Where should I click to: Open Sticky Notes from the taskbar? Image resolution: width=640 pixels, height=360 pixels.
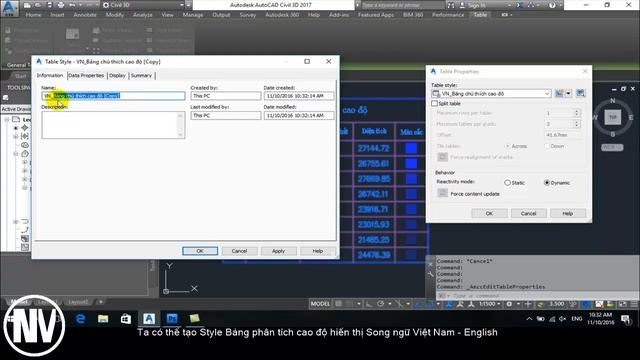point(194,319)
